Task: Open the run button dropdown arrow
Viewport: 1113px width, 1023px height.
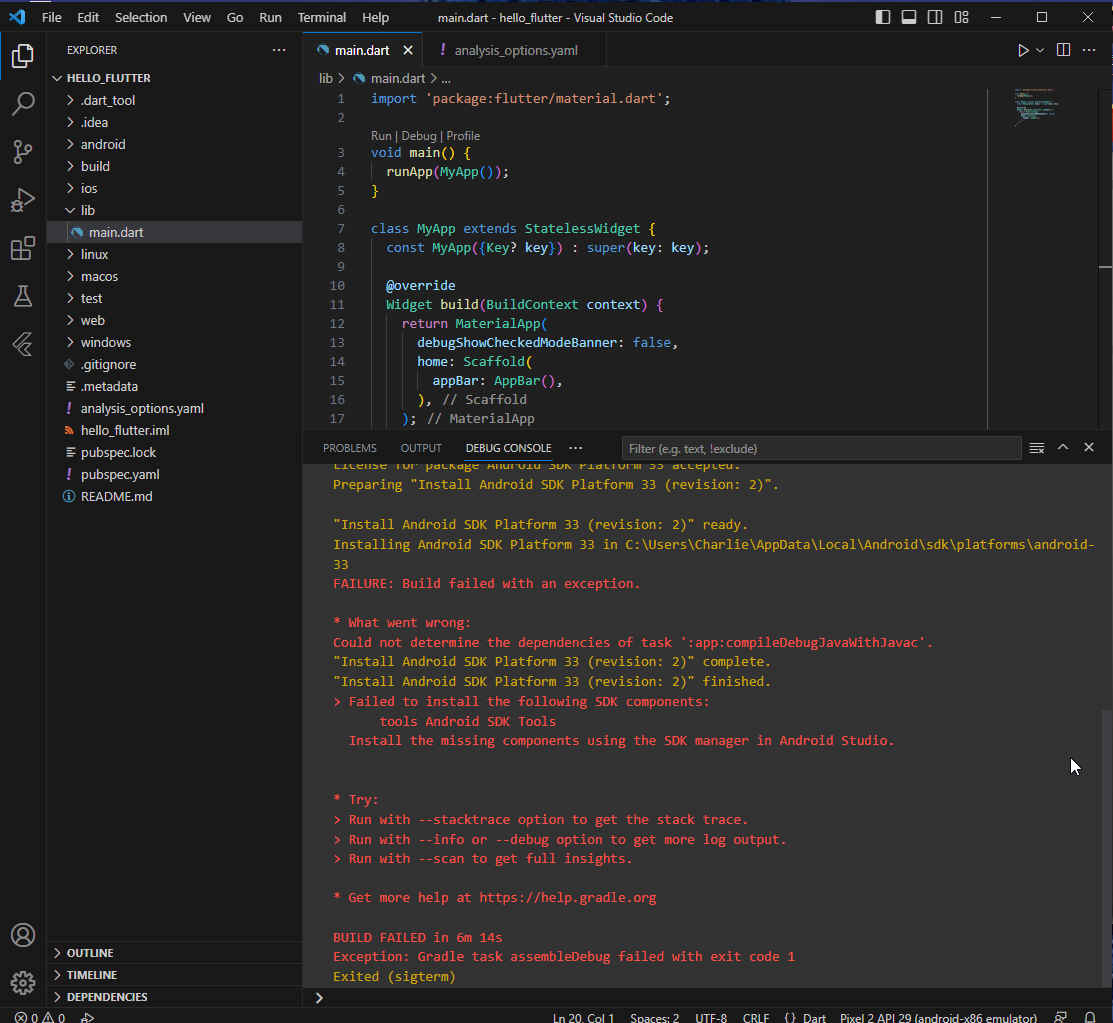Action: (1040, 50)
